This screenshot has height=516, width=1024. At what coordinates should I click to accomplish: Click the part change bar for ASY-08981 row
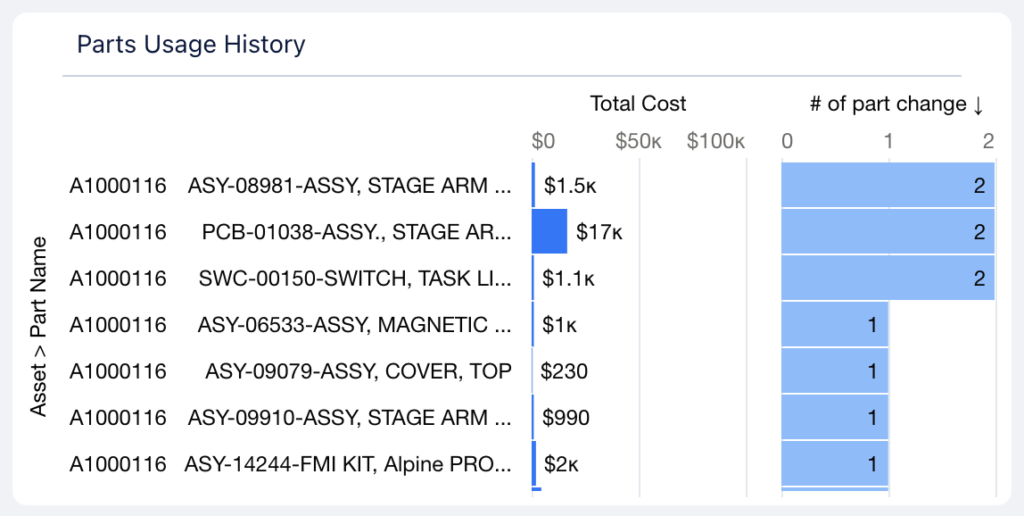[887, 186]
